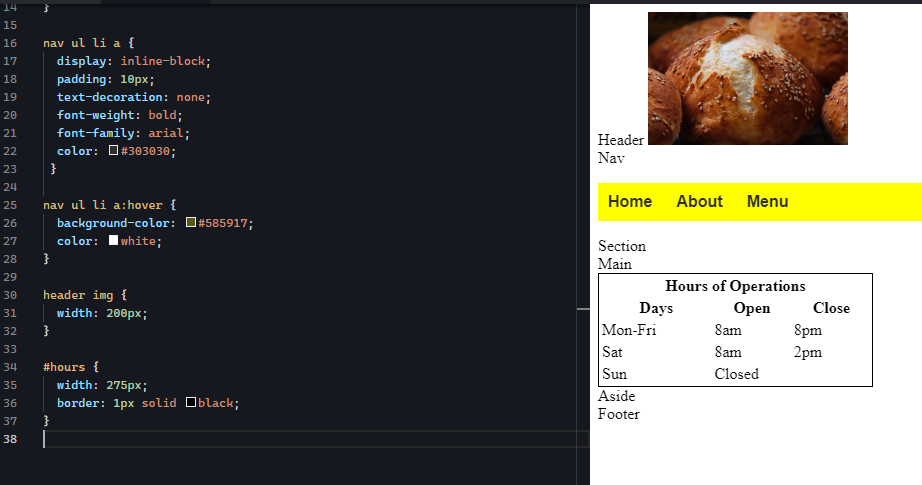Select line number 34 in gutter
The image size is (922, 485).
coord(10,367)
